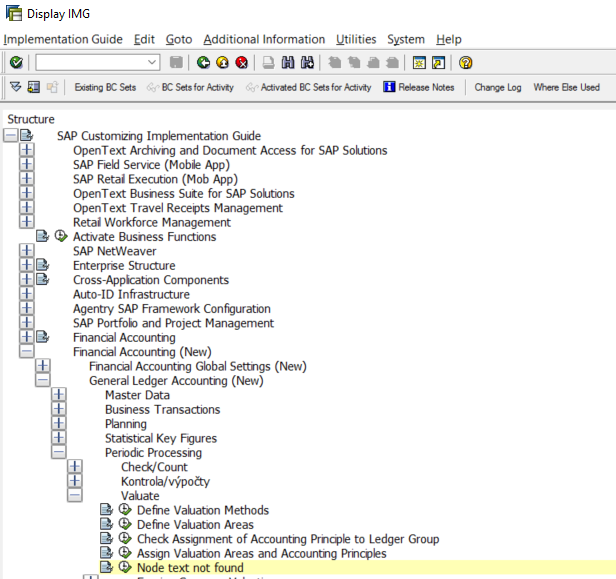Screen dimensions: 616x579
Task: Collapse the Valuate node
Action: (x=75, y=495)
